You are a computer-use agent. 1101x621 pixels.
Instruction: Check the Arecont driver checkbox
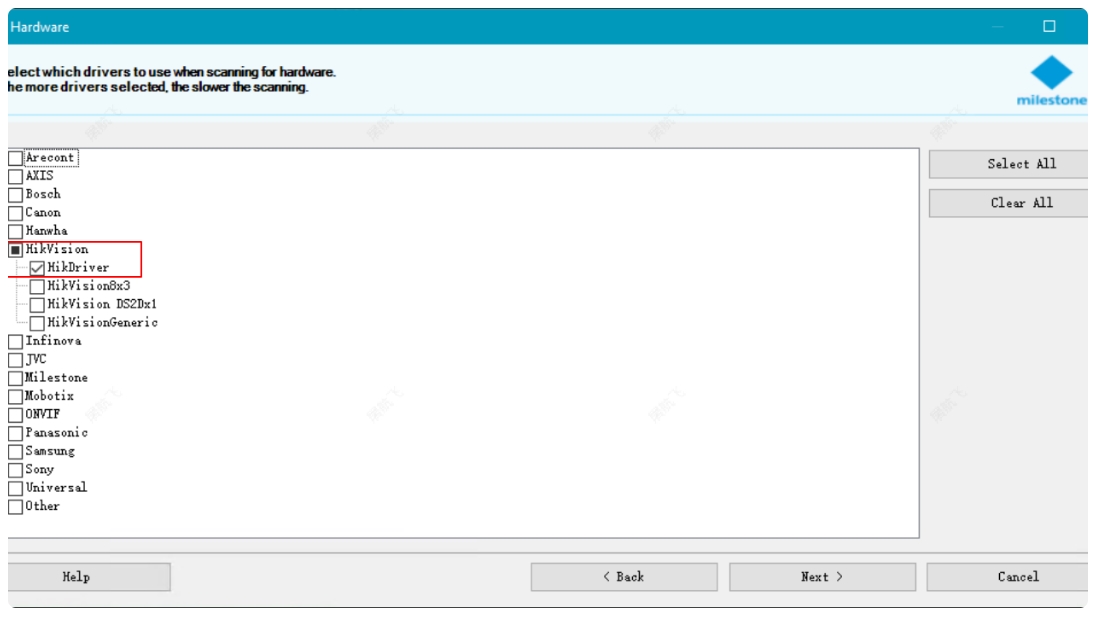(x=15, y=158)
